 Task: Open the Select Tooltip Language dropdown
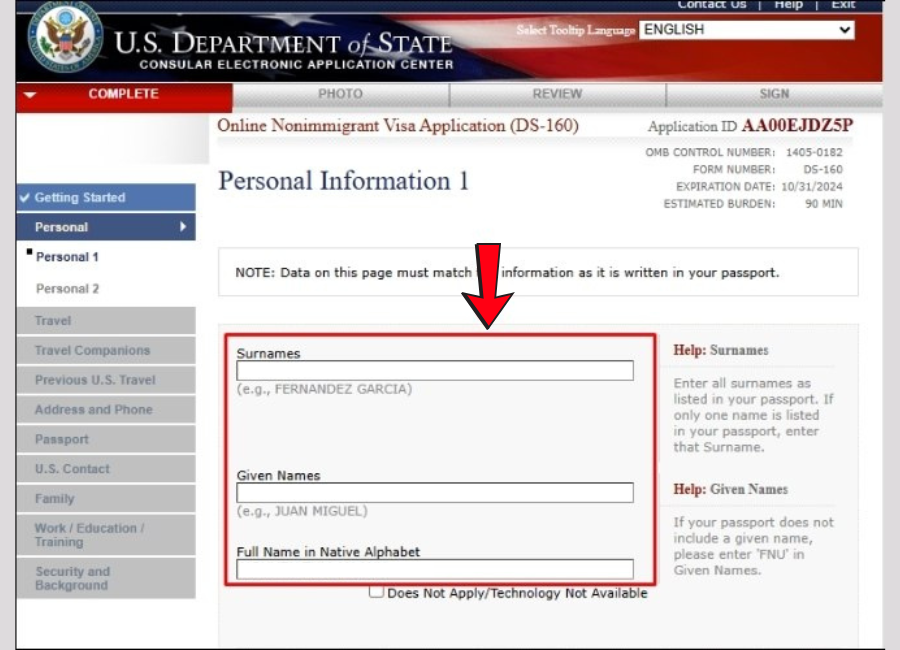pyautogui.click(x=747, y=30)
